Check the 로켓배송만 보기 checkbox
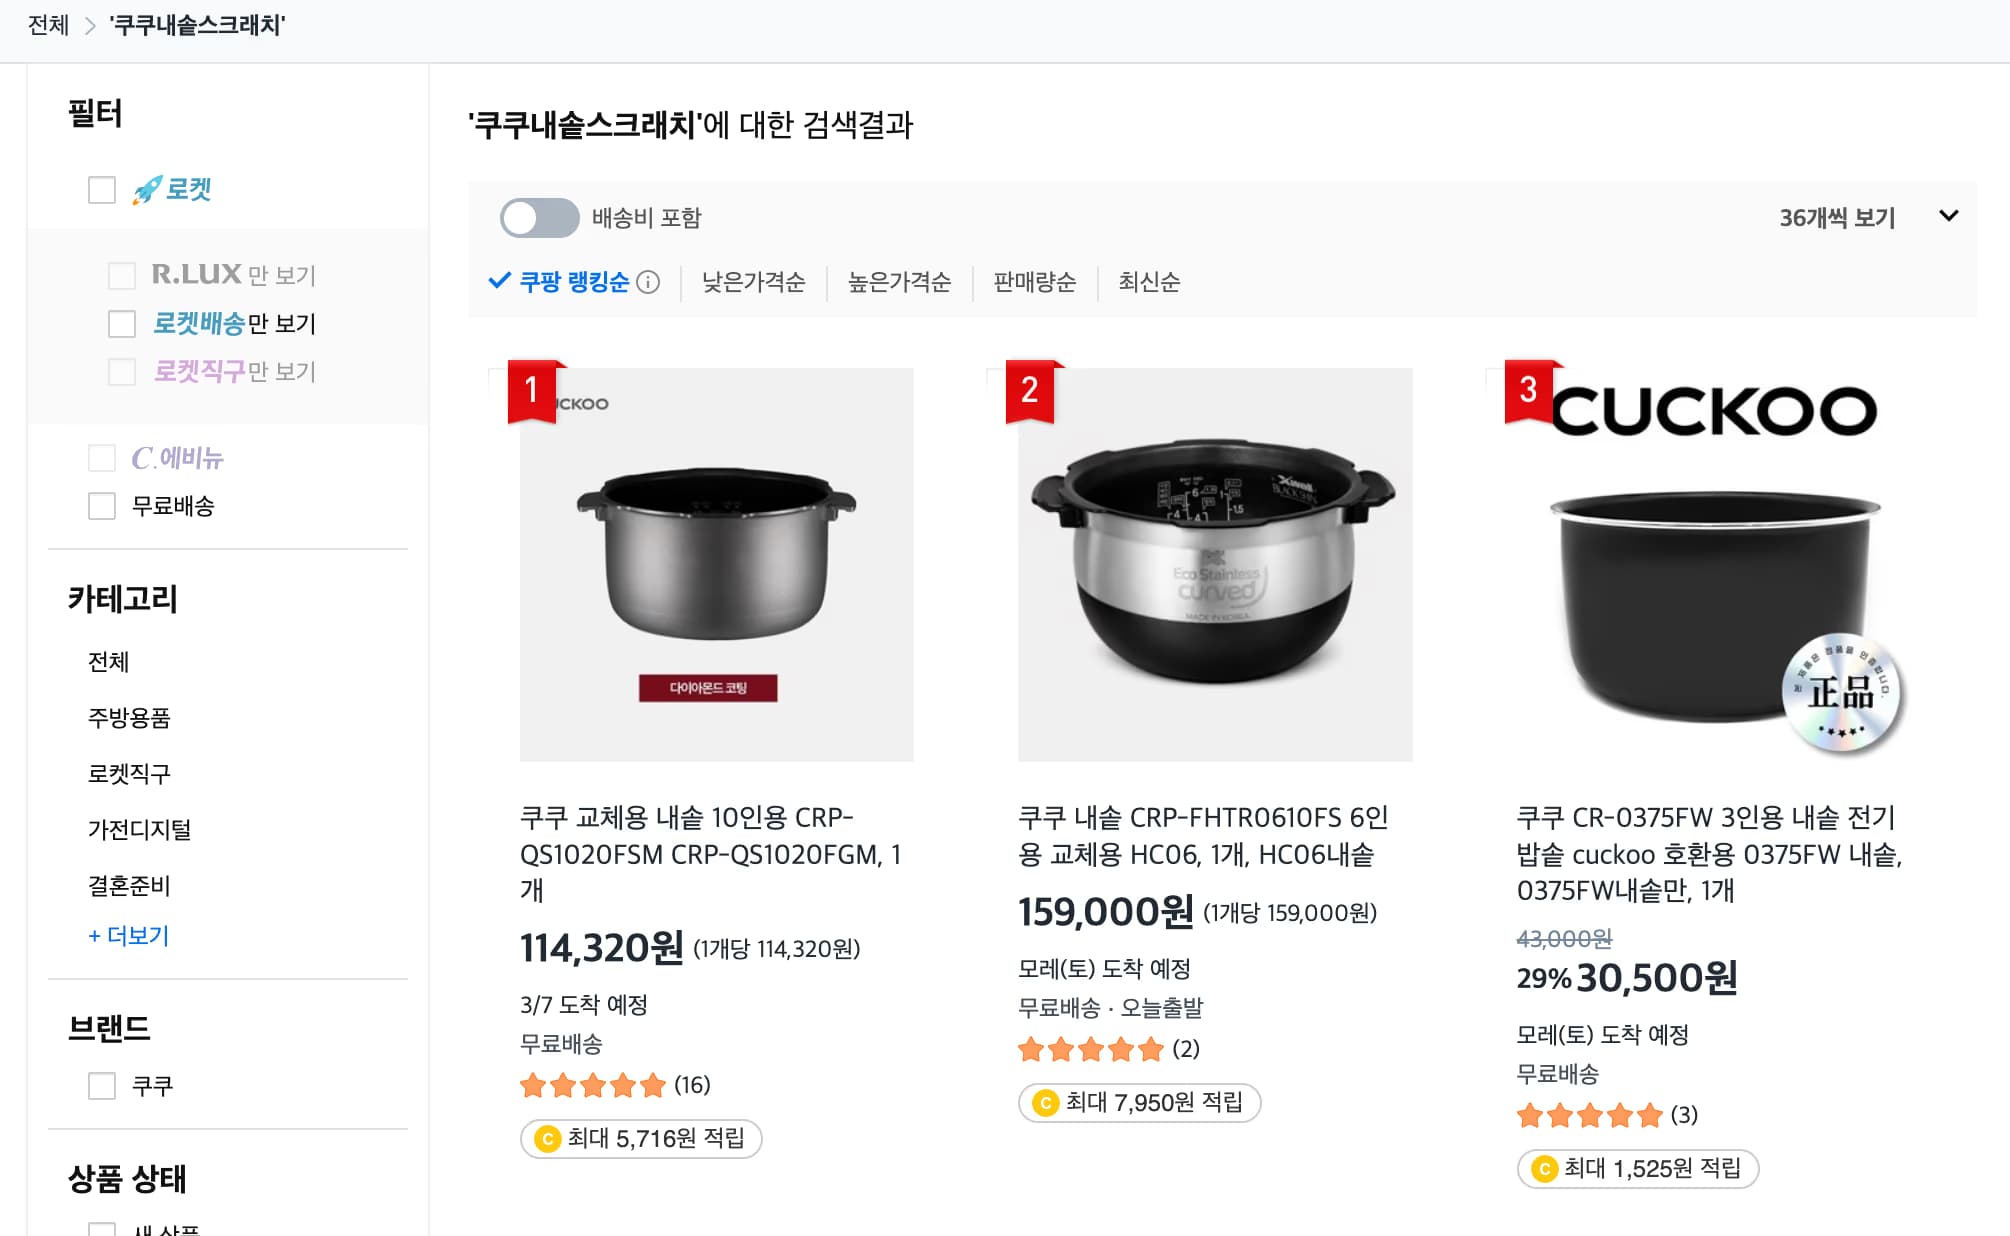2010x1236 pixels. [122, 324]
